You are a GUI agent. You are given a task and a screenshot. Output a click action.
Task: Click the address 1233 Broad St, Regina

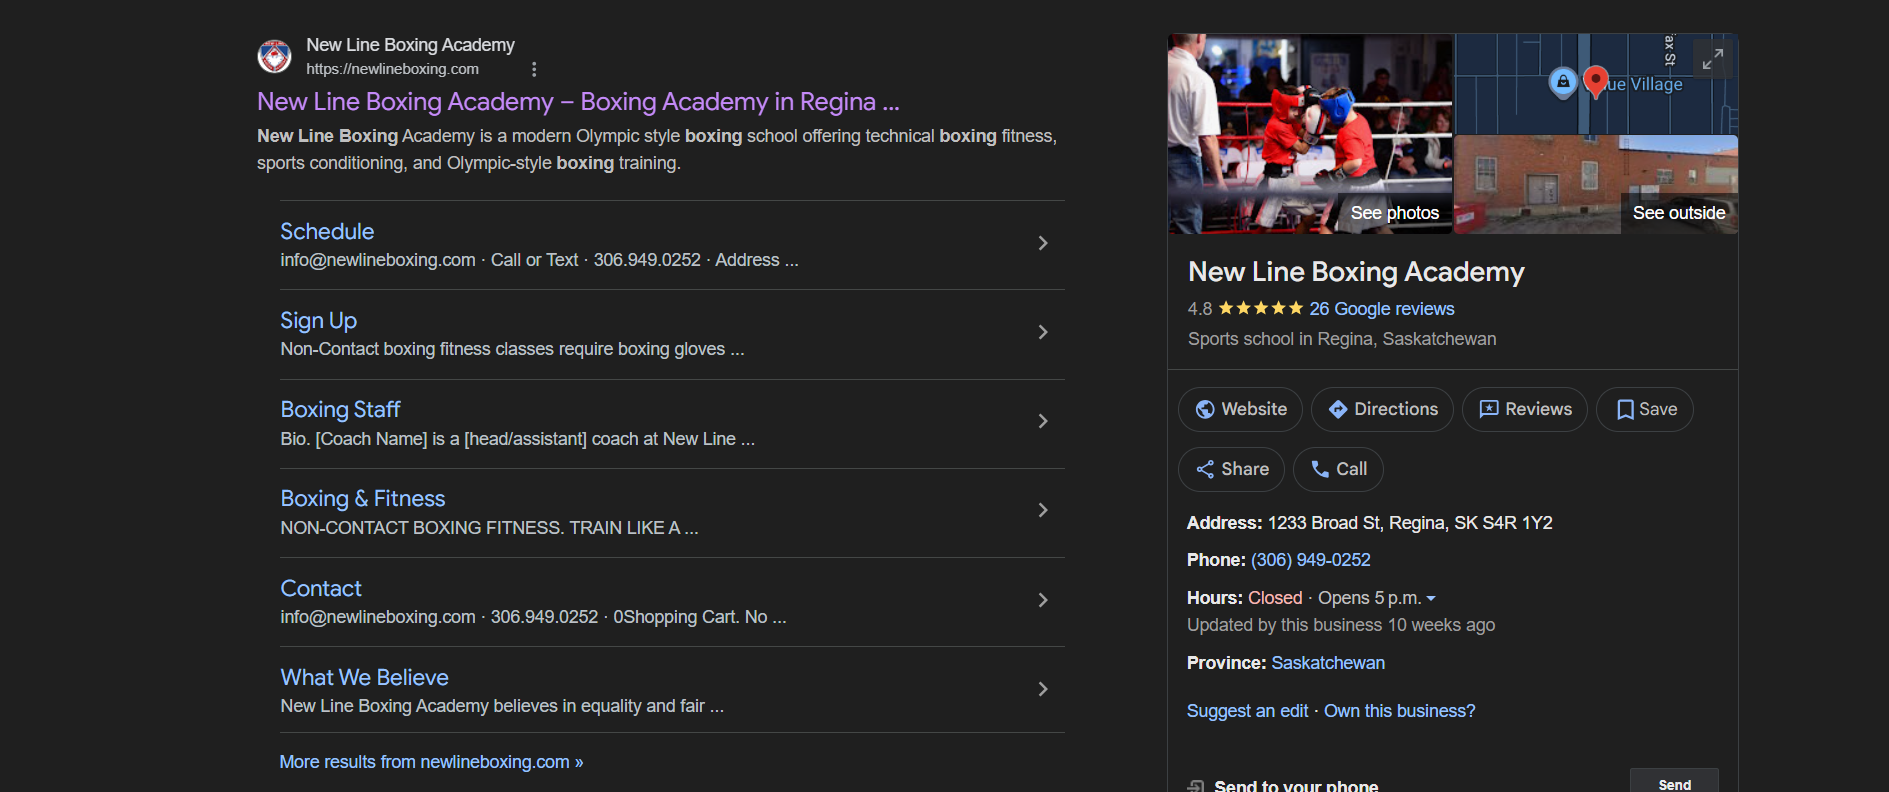pyautogui.click(x=1410, y=523)
